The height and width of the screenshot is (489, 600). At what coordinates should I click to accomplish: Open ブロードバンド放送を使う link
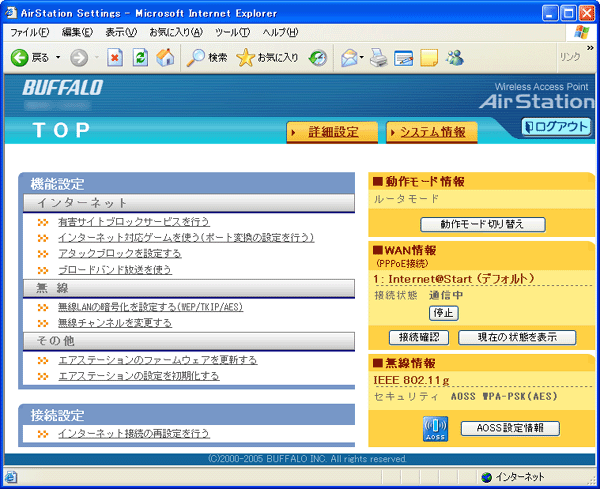click(115, 270)
